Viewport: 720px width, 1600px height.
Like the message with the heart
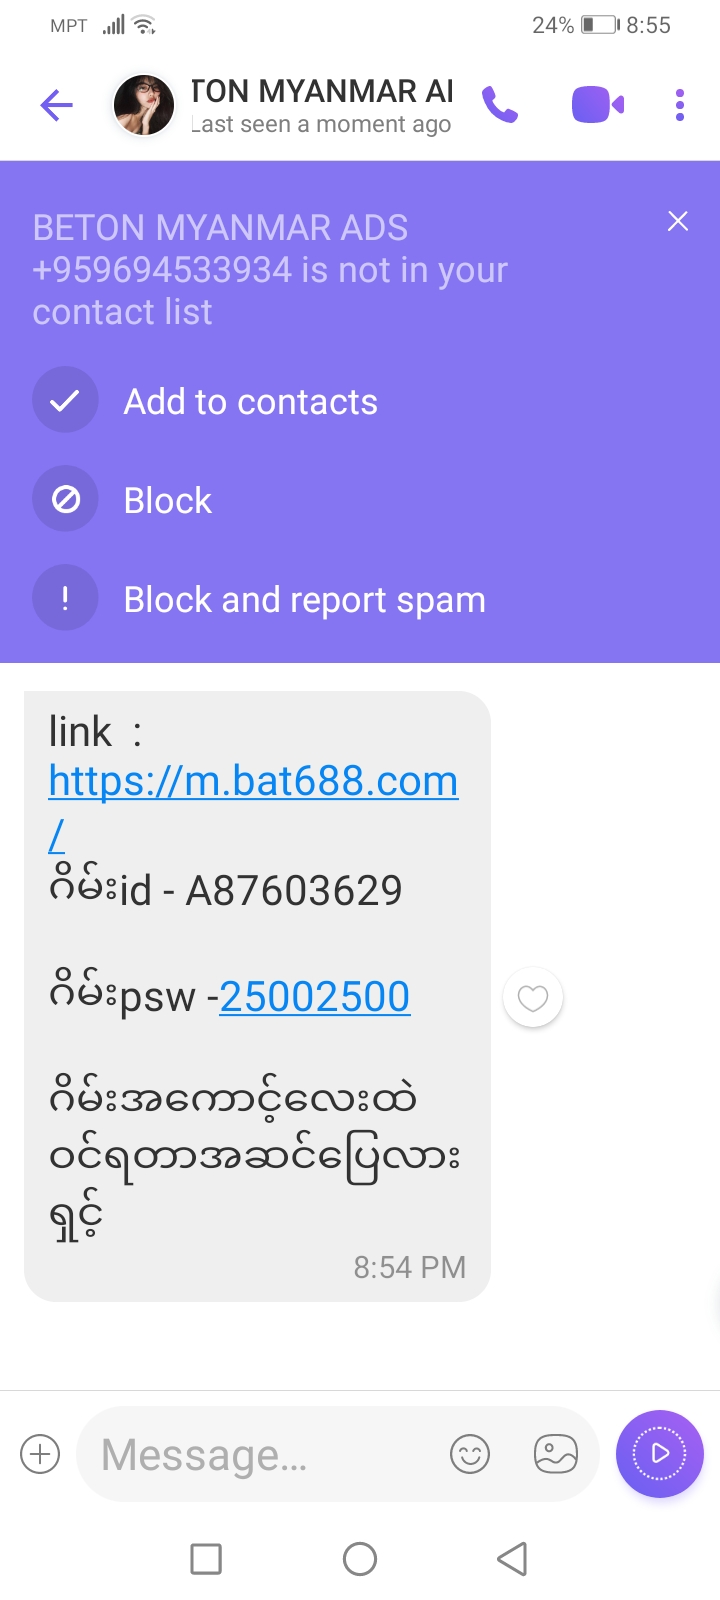pyautogui.click(x=533, y=998)
